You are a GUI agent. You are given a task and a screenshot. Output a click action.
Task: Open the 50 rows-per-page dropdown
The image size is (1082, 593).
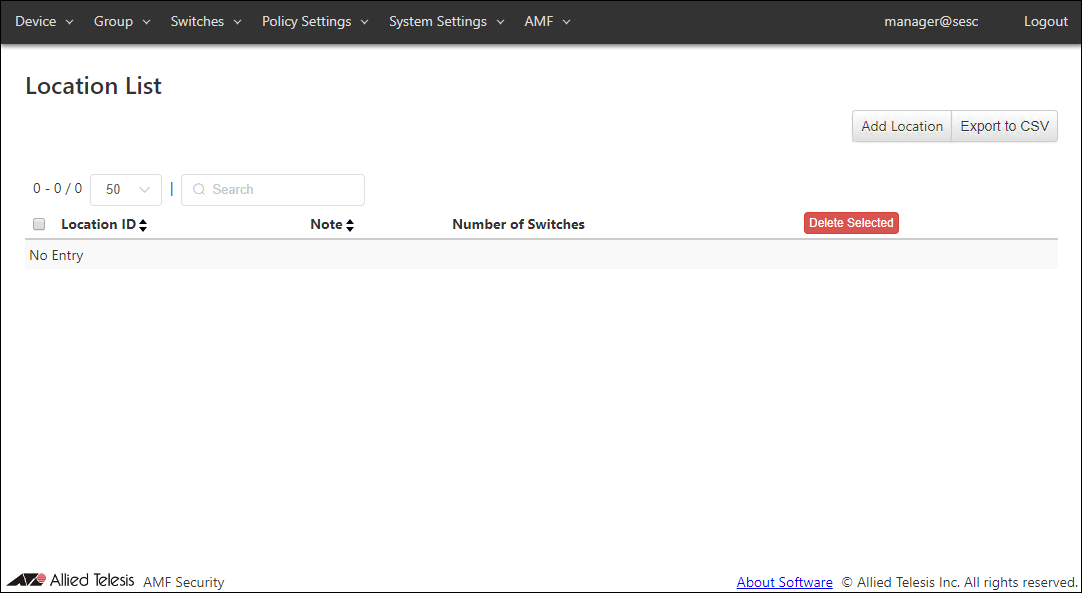126,190
